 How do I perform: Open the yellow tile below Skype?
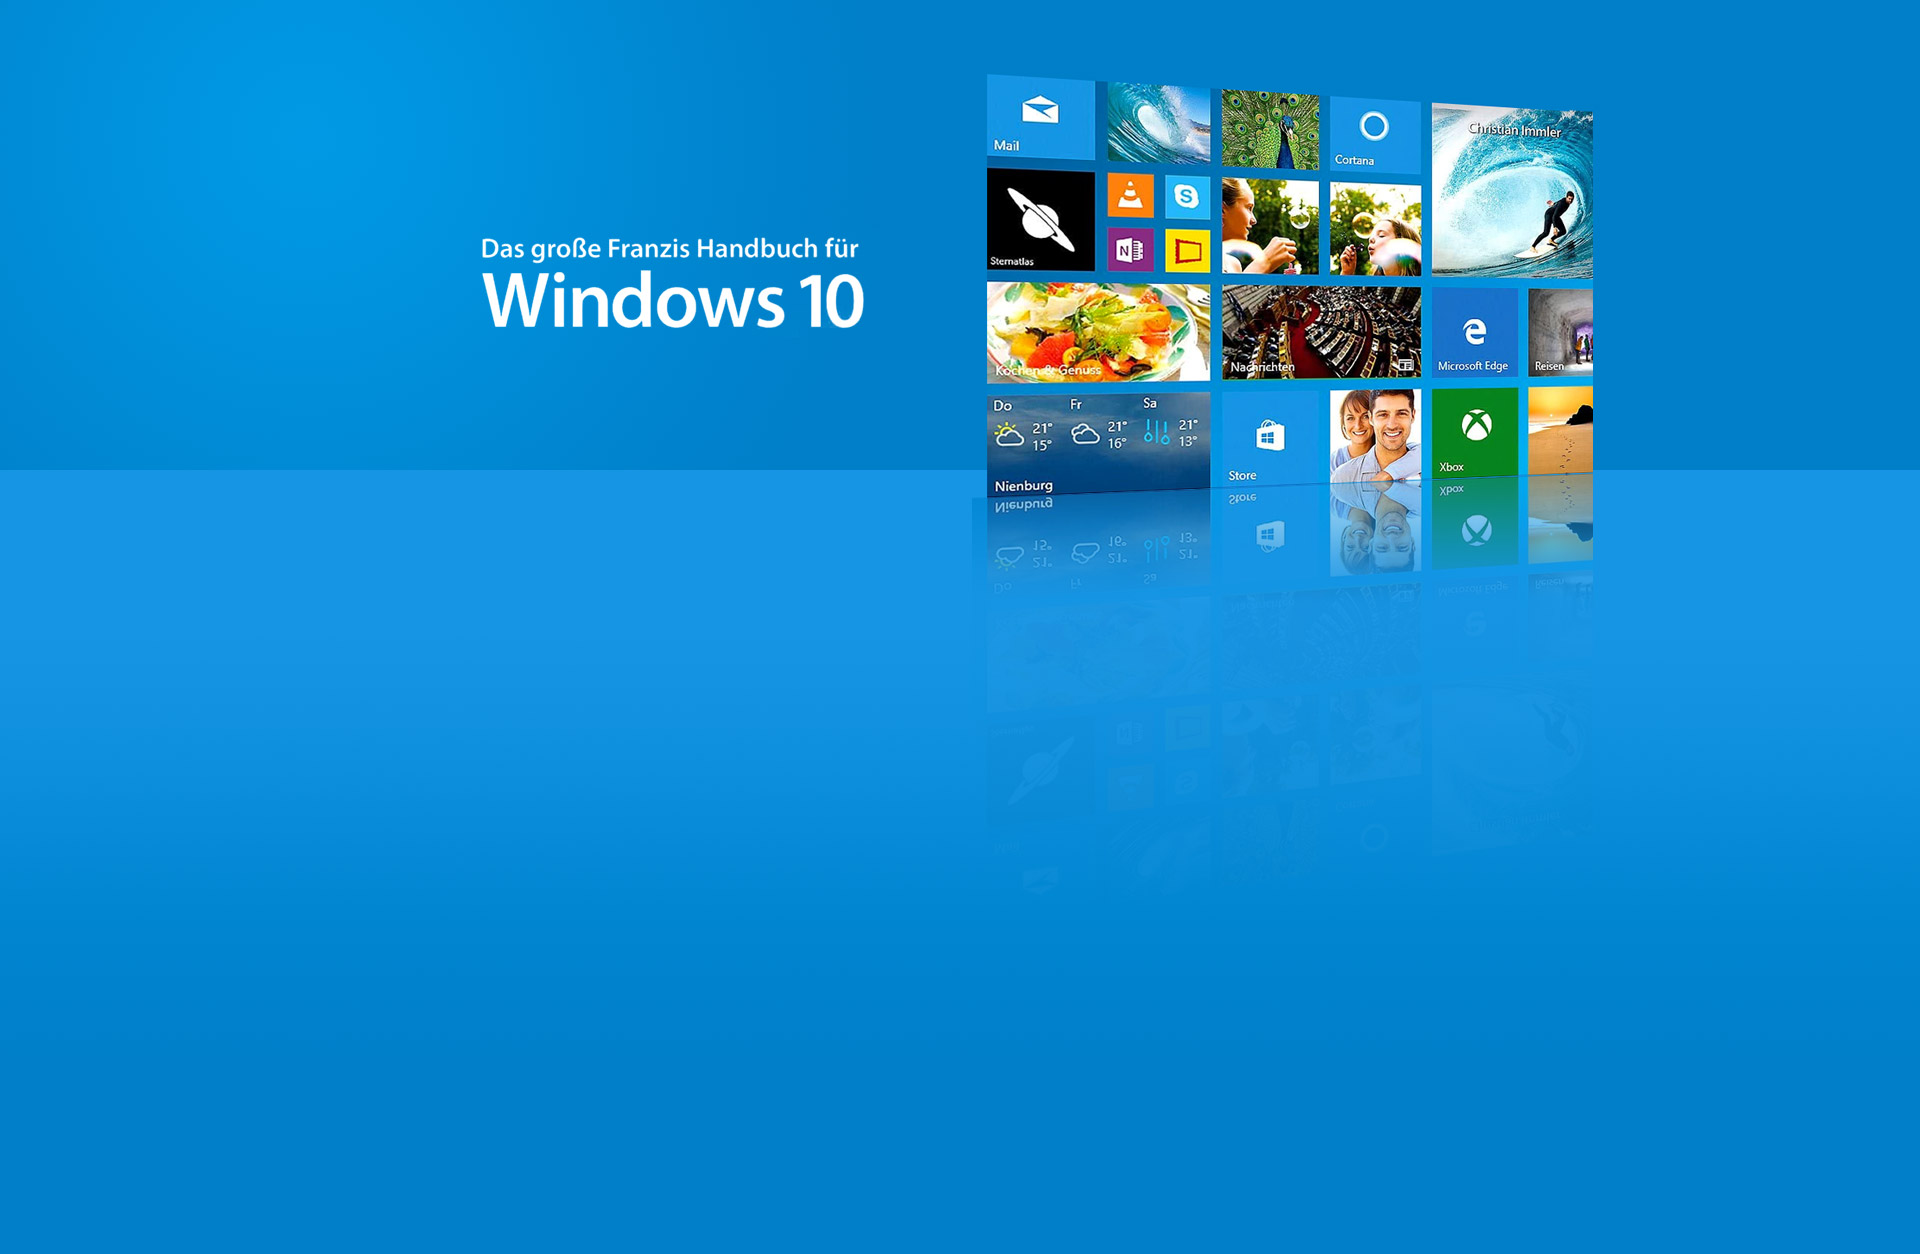coord(1187,251)
